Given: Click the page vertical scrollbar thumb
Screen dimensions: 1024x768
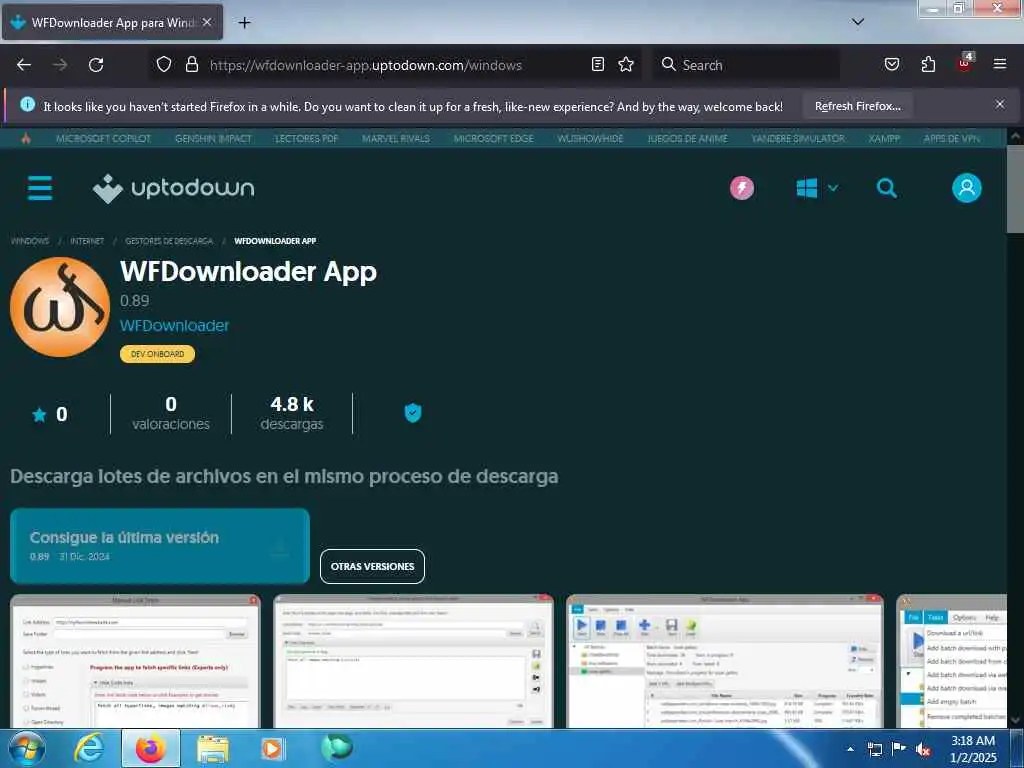Looking at the screenshot, I should point(1014,189).
